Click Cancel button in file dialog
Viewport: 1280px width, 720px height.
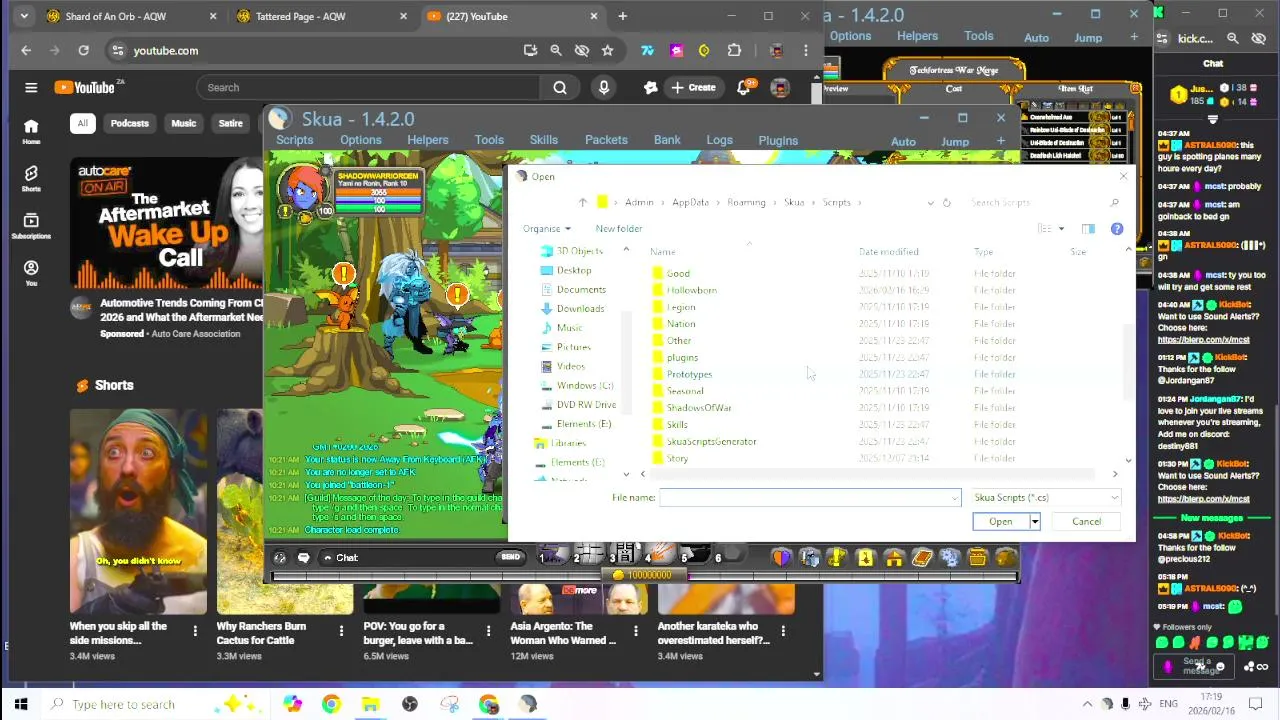point(1086,521)
